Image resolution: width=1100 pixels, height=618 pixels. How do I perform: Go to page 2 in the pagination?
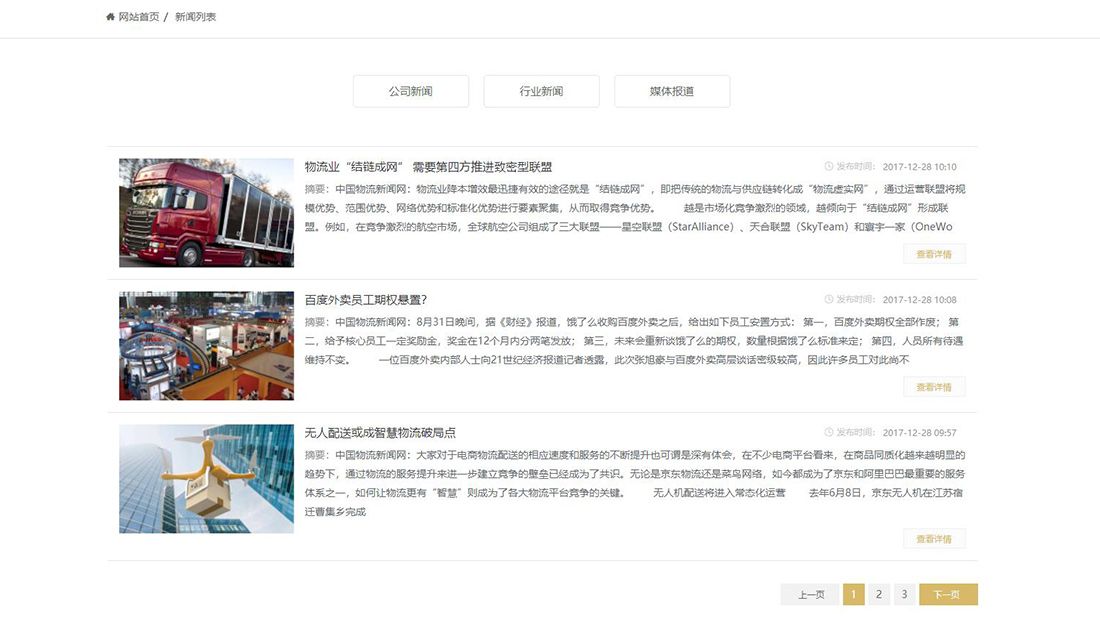click(x=878, y=595)
